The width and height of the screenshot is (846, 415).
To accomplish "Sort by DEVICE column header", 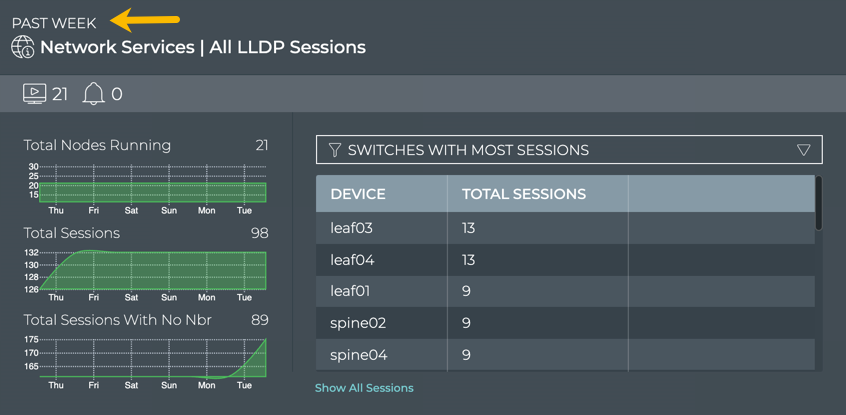I will (358, 194).
